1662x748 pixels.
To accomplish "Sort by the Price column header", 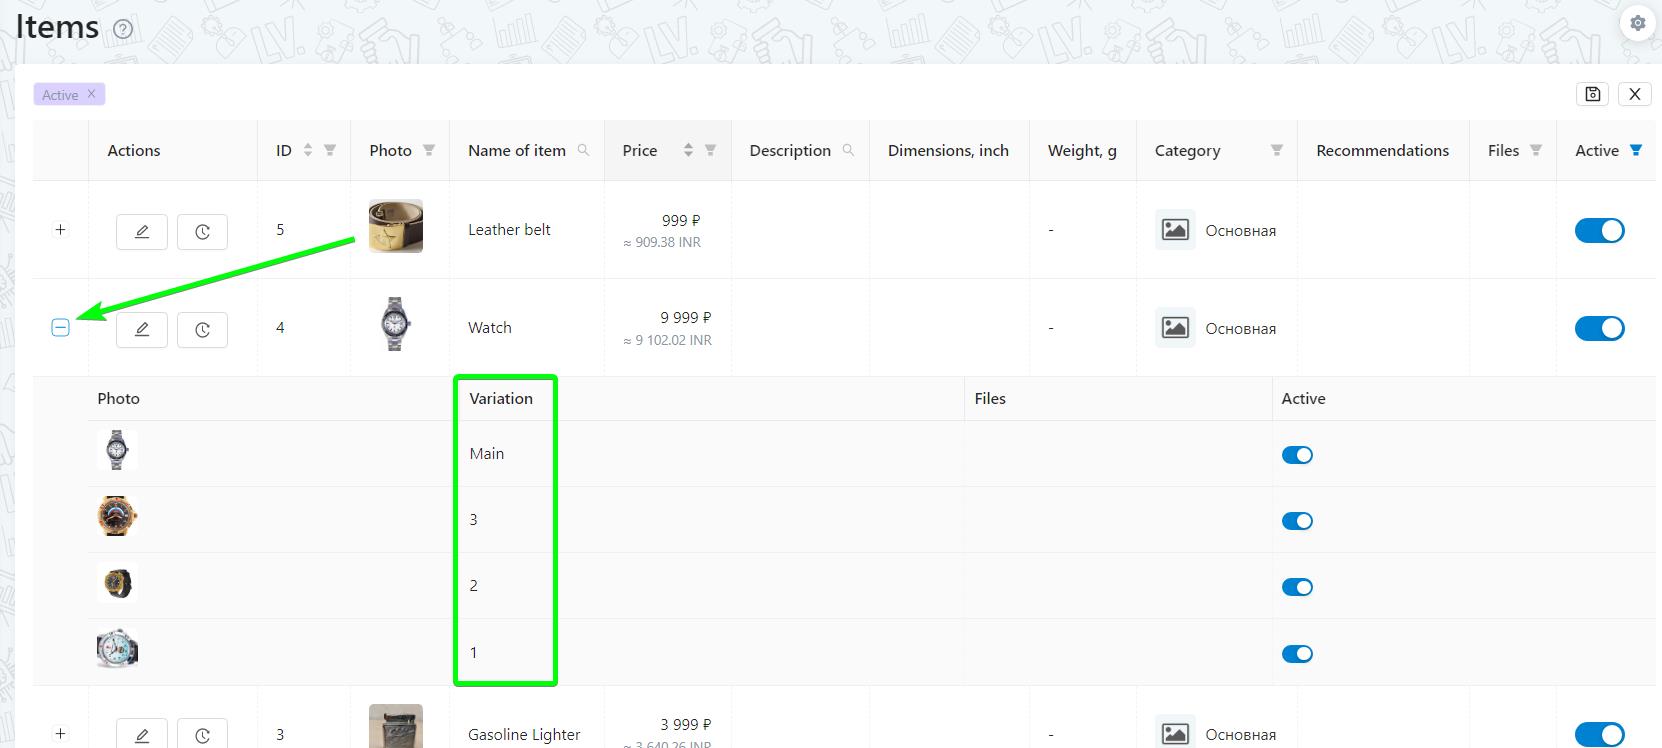I will coord(688,150).
